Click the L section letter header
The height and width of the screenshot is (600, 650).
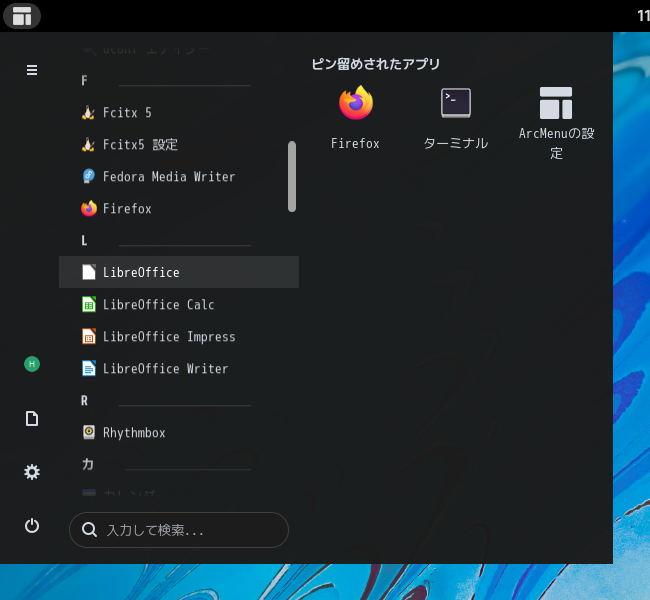84,240
